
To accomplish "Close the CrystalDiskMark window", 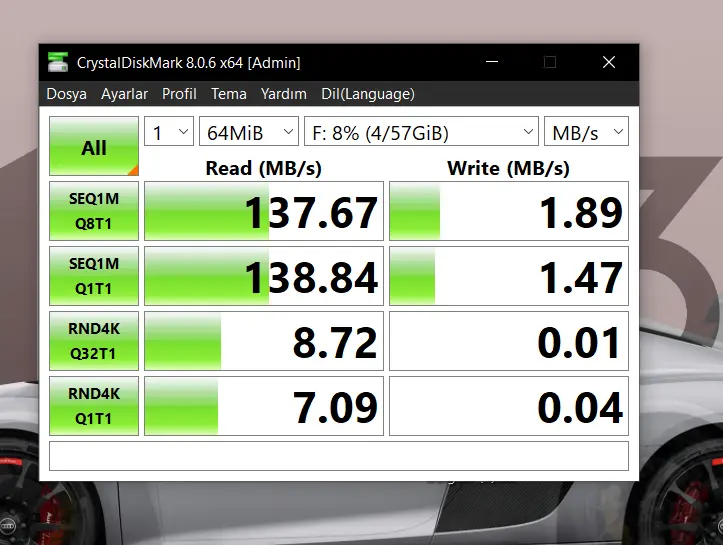I will (x=609, y=62).
